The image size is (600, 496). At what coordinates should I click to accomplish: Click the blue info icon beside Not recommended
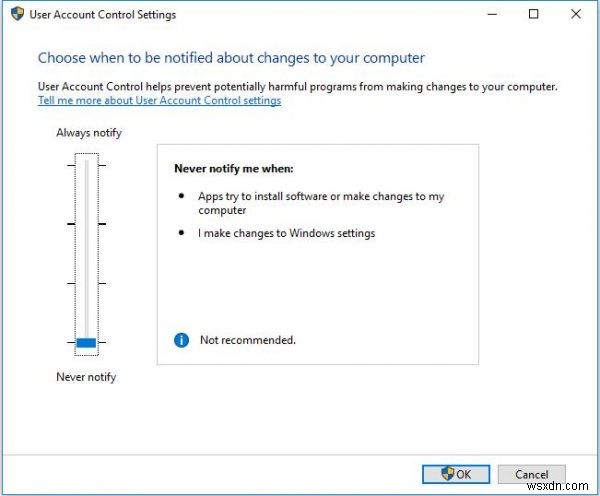(x=181, y=340)
